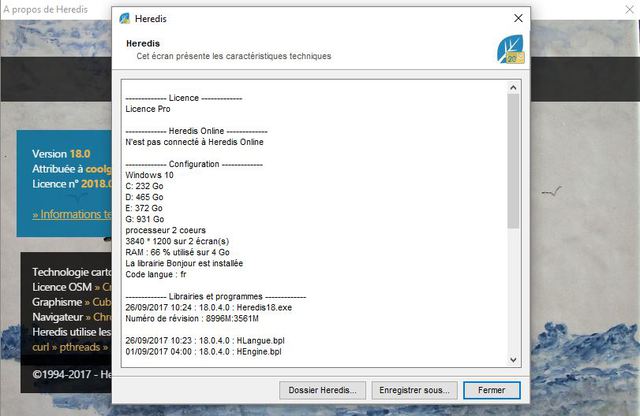Click the vertical scrollbar thumb
Screen dimensions: 640x416
513,161
